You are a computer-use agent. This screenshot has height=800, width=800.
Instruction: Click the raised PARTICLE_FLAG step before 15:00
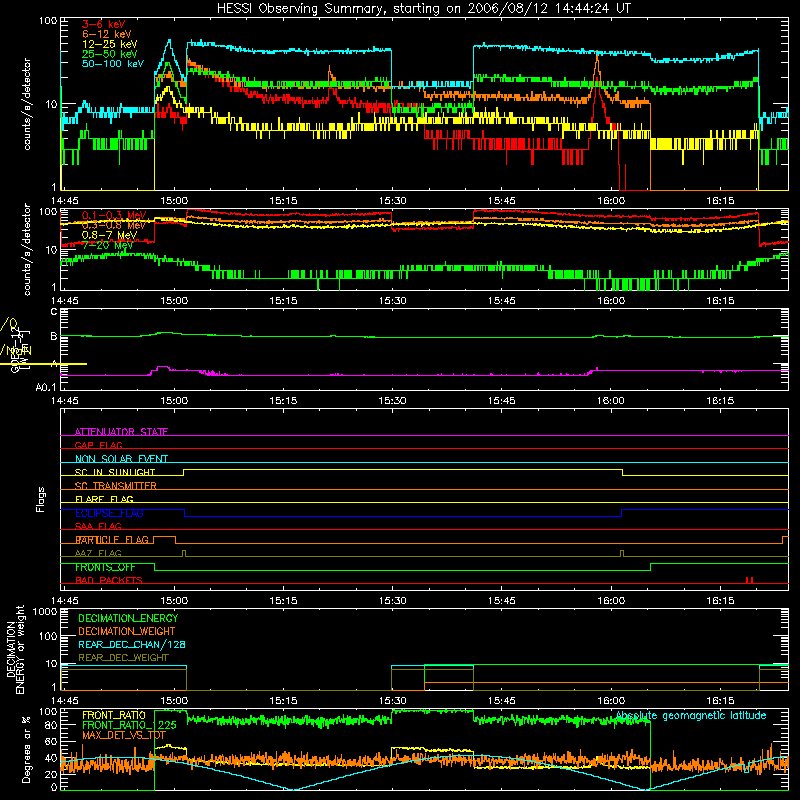164,537
